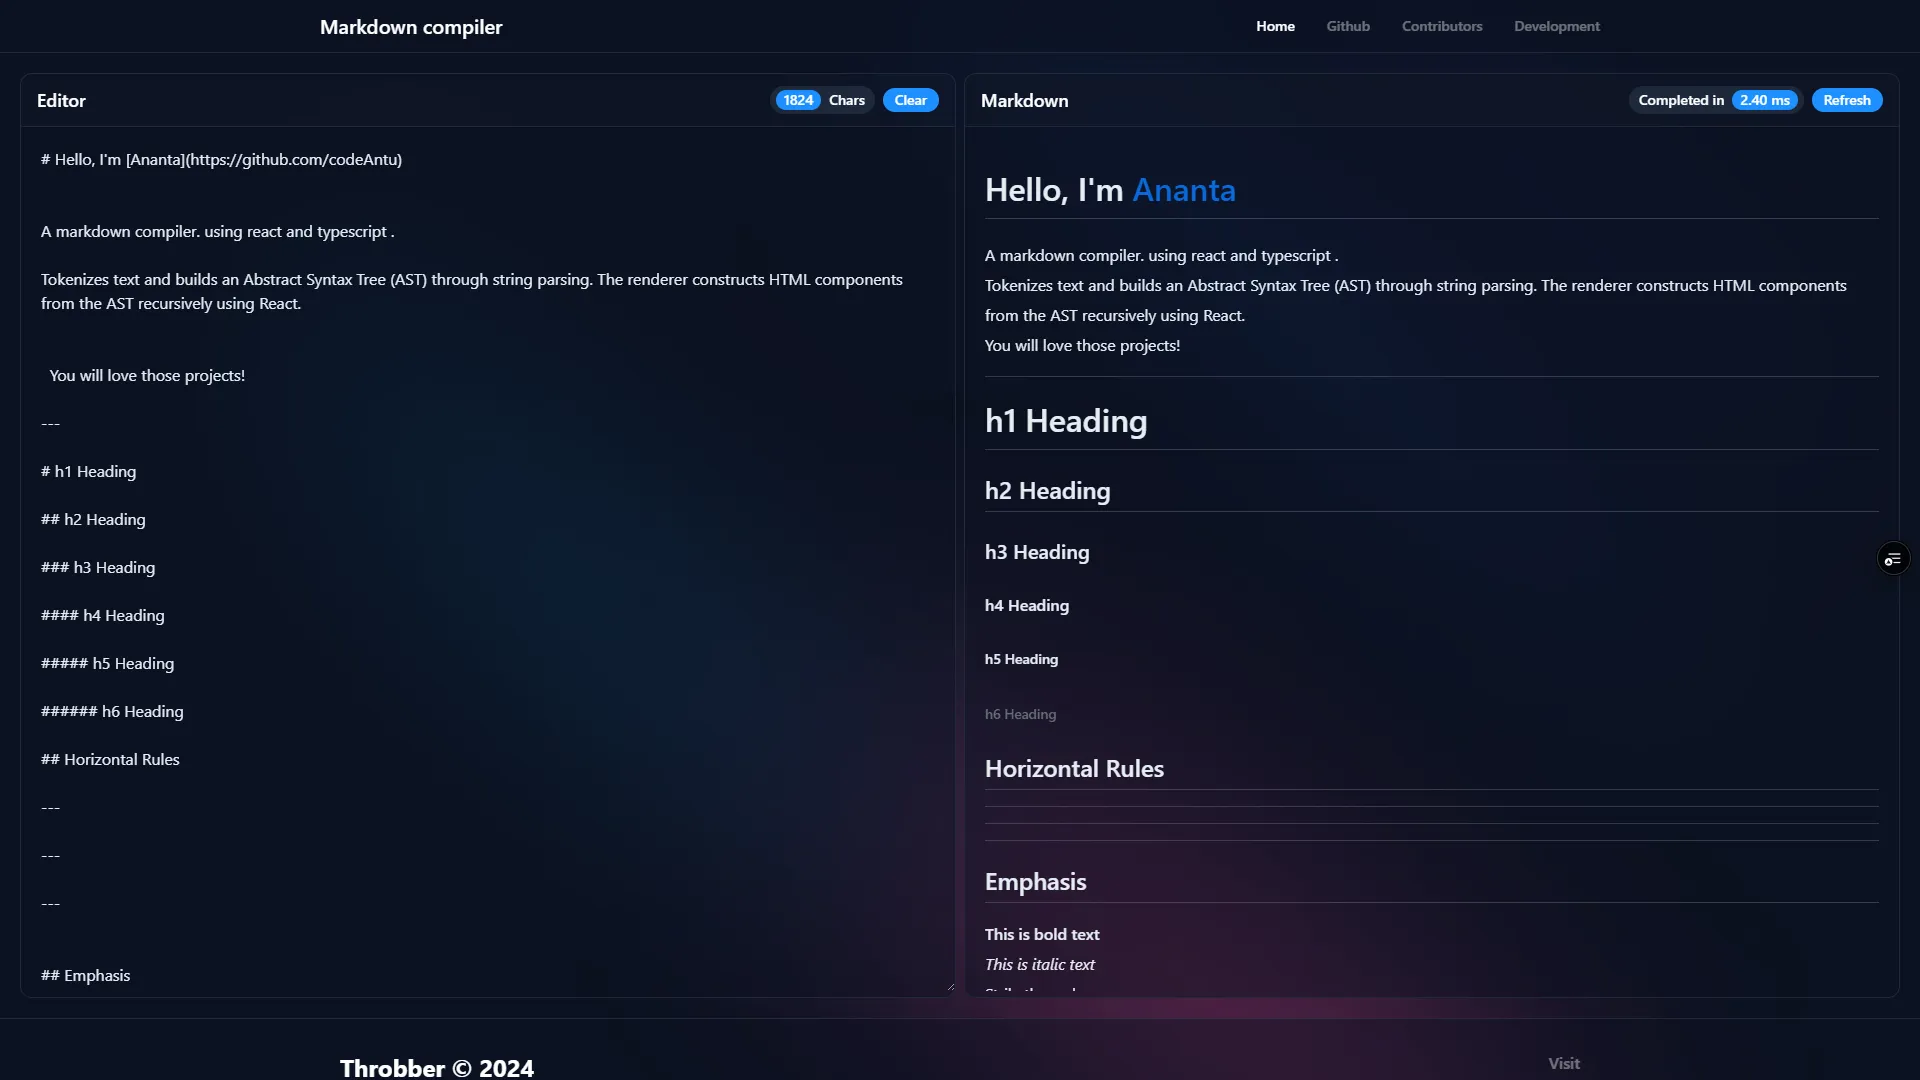This screenshot has width=1920, height=1080.
Task: Click the rendered h1 Heading in preview
Action: [x=1066, y=421]
